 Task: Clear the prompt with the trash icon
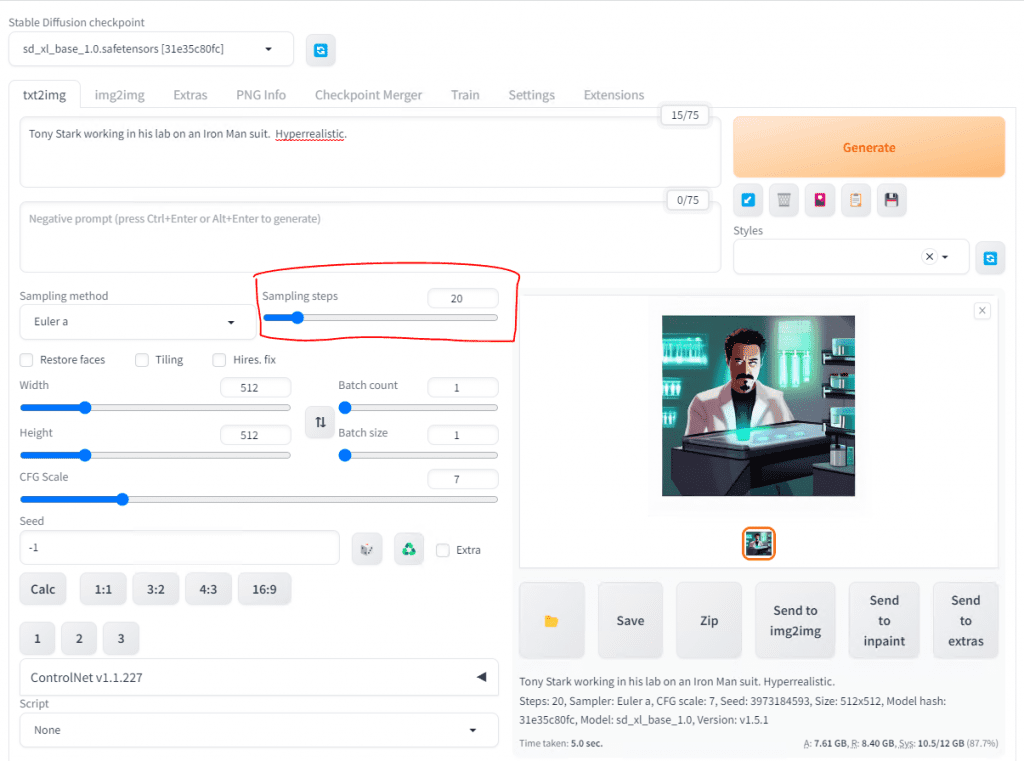pyautogui.click(x=784, y=200)
